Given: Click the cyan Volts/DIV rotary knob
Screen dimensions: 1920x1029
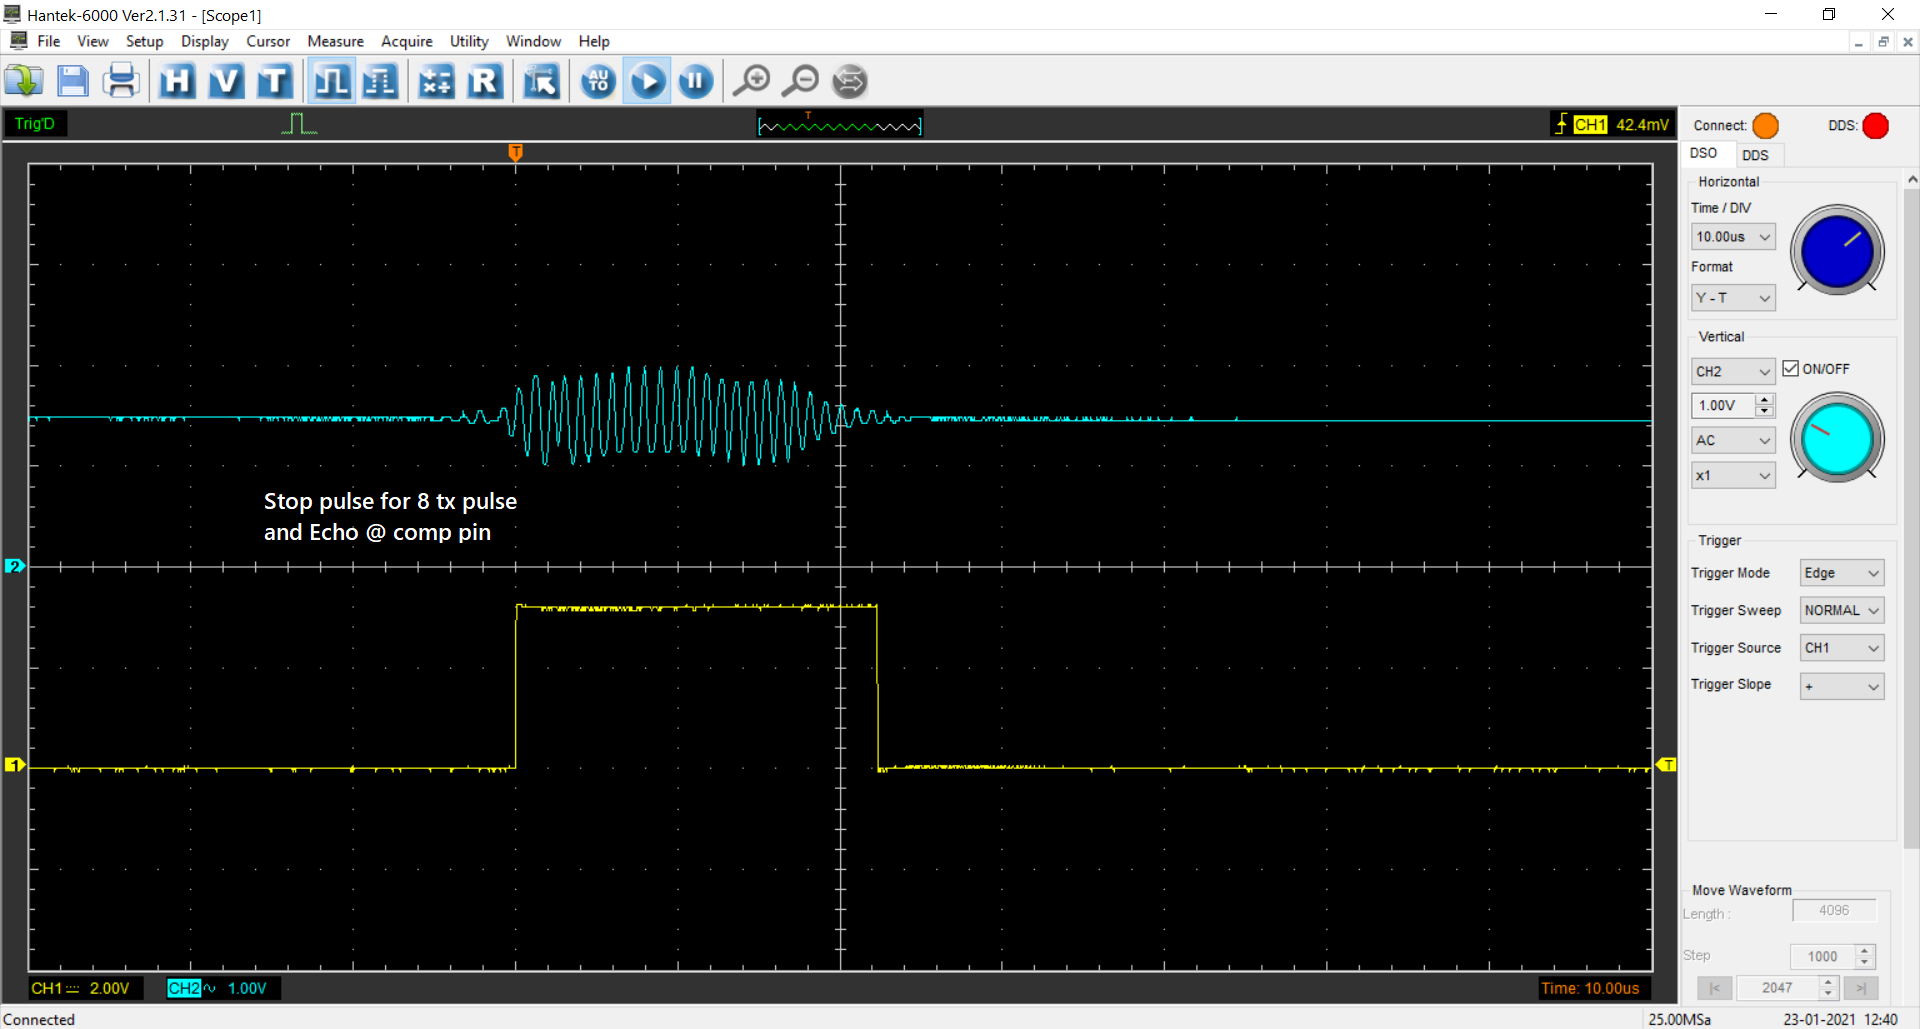Looking at the screenshot, I should point(1837,437).
